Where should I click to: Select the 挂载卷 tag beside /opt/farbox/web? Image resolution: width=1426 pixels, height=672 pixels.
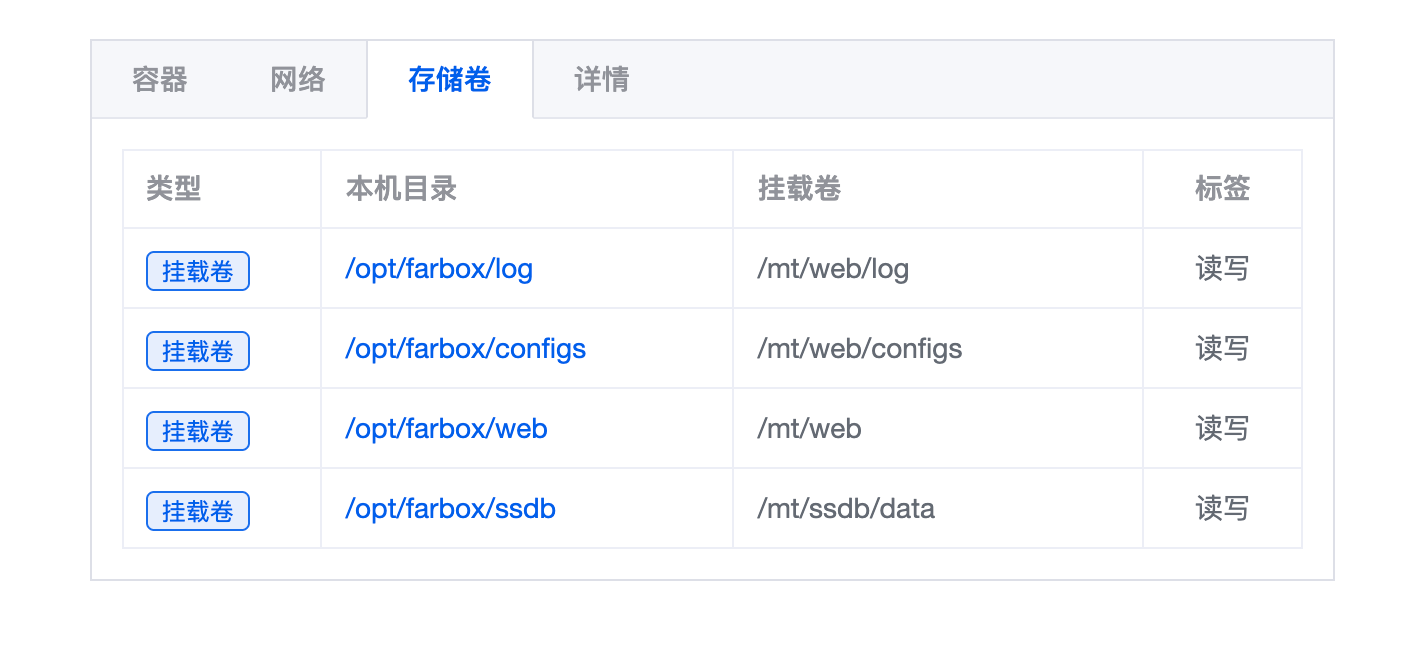coord(198,431)
